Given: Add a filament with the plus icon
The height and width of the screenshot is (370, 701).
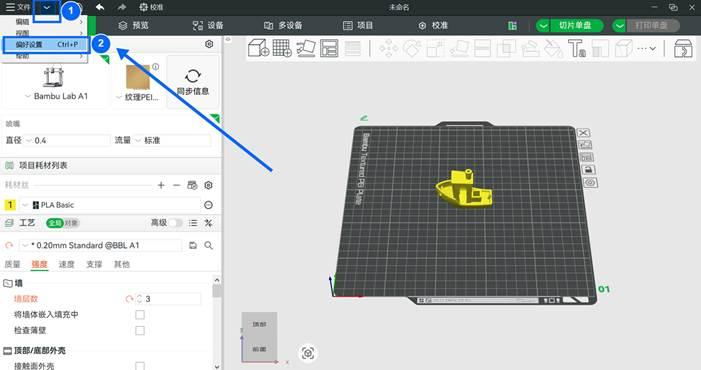Looking at the screenshot, I should pyautogui.click(x=161, y=185).
